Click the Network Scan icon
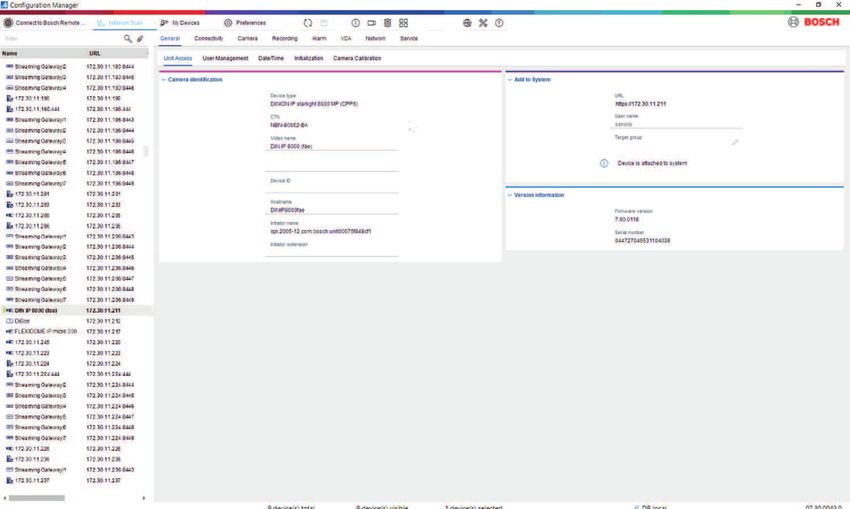Viewport: 850px width, 509px height. pyautogui.click(x=101, y=23)
